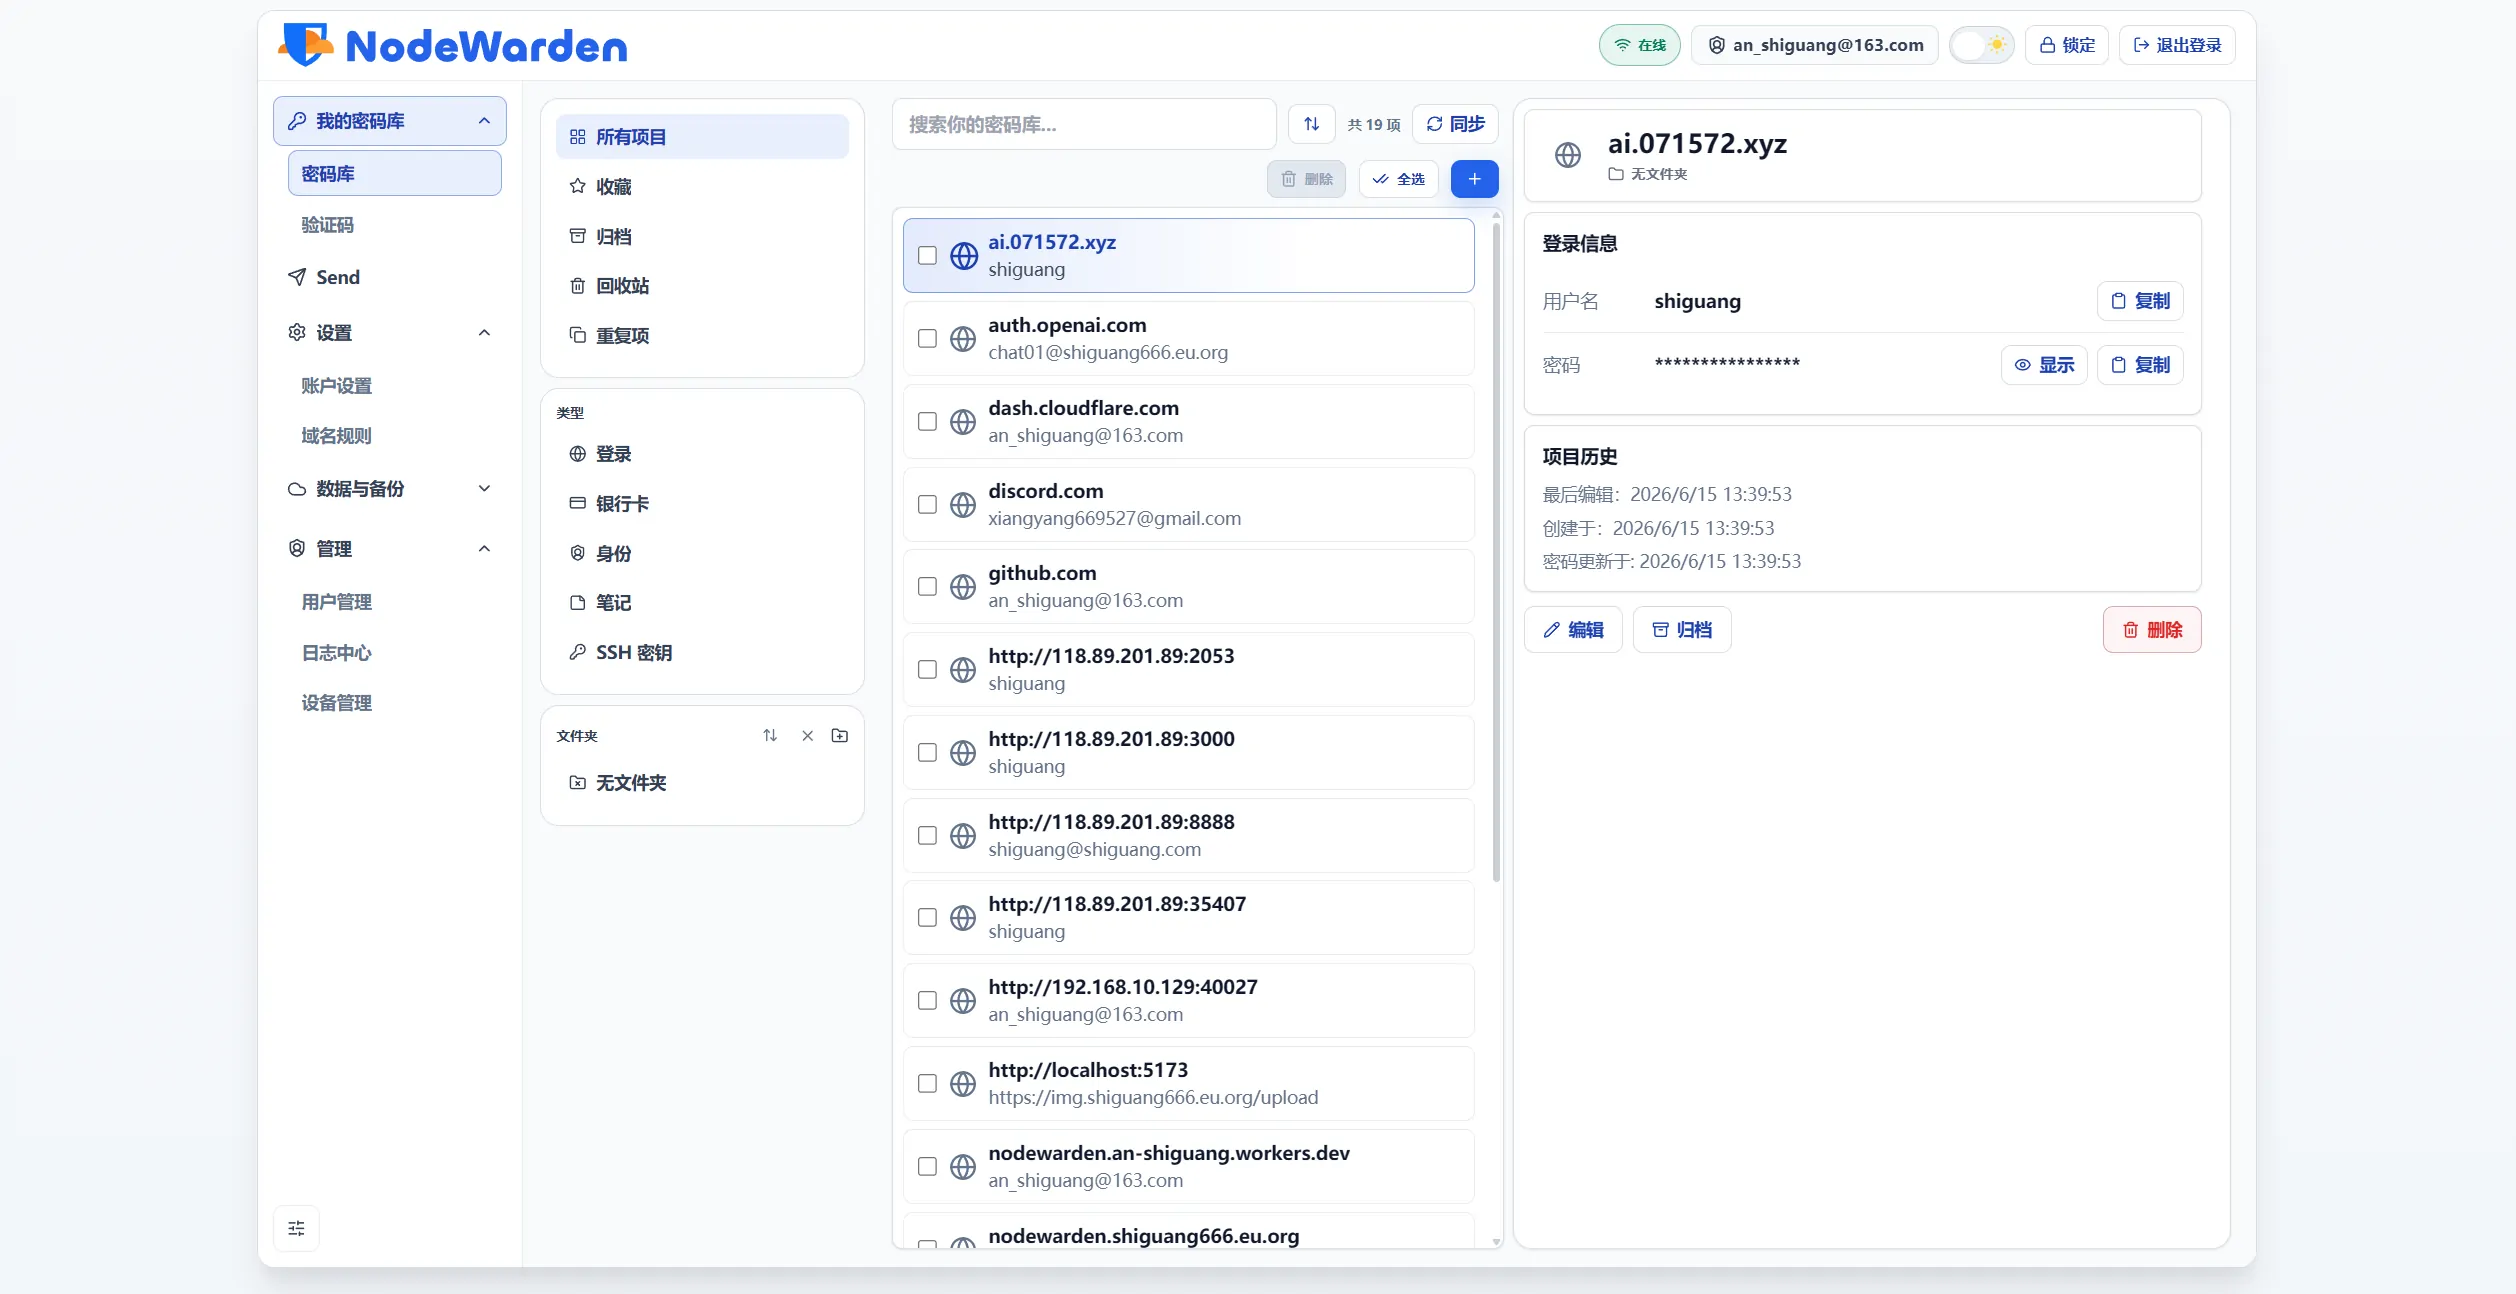The width and height of the screenshot is (2516, 1294).
Task: Click globe icon of nodewarden.an-shiguang.workers.dev entry
Action: tap(963, 1167)
